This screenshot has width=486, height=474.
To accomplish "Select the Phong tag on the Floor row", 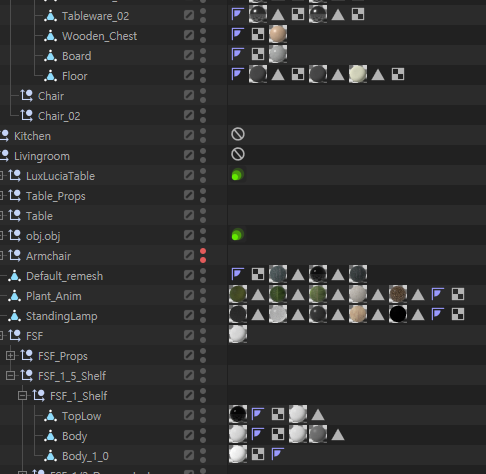I will pyautogui.click(x=238, y=74).
